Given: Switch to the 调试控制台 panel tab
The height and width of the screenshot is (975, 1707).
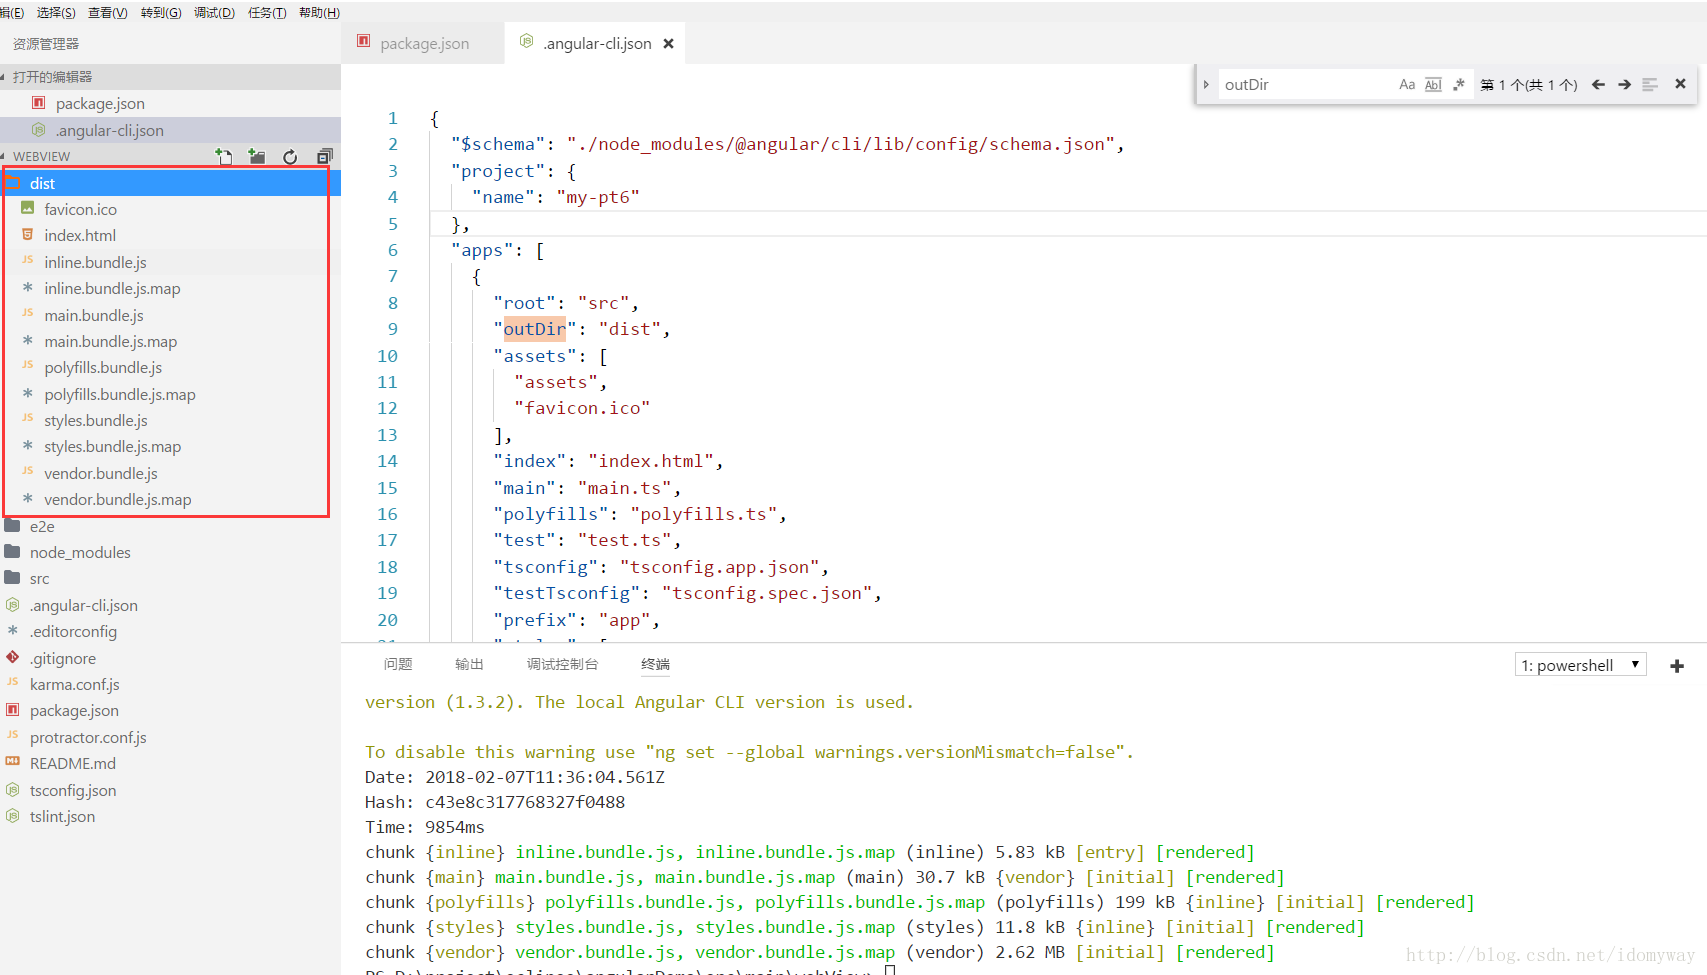Looking at the screenshot, I should (562, 664).
